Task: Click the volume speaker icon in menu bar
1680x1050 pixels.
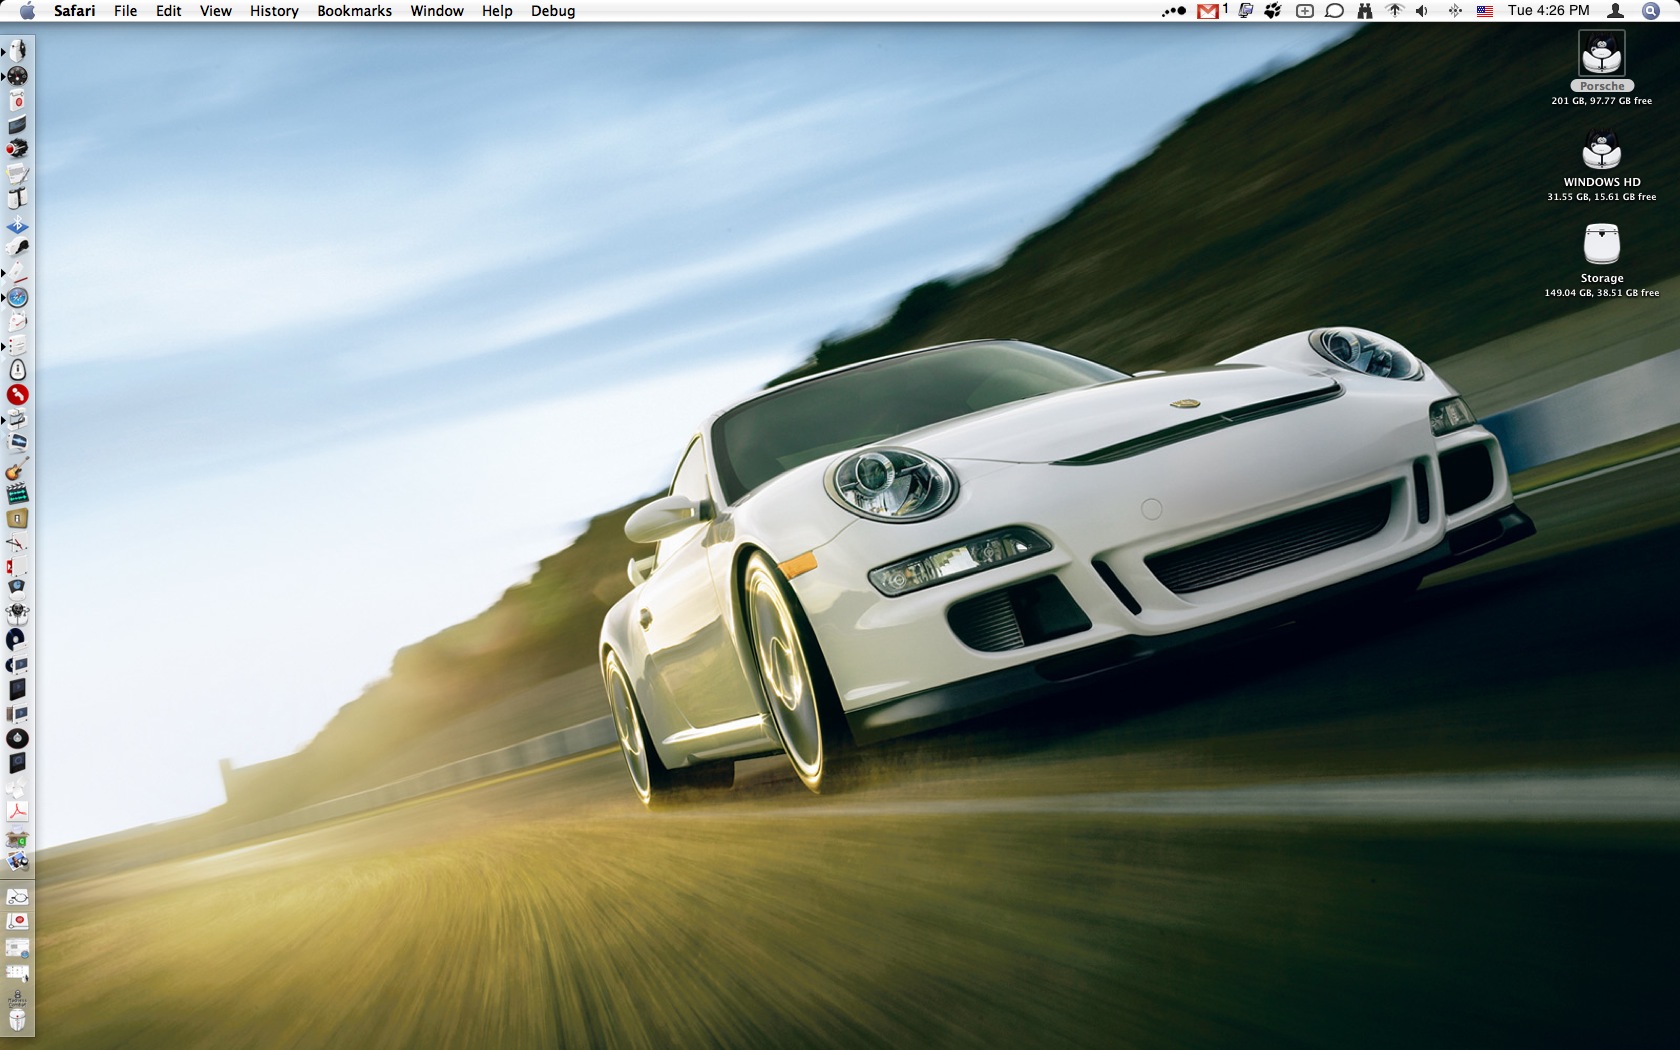Action: (1422, 11)
